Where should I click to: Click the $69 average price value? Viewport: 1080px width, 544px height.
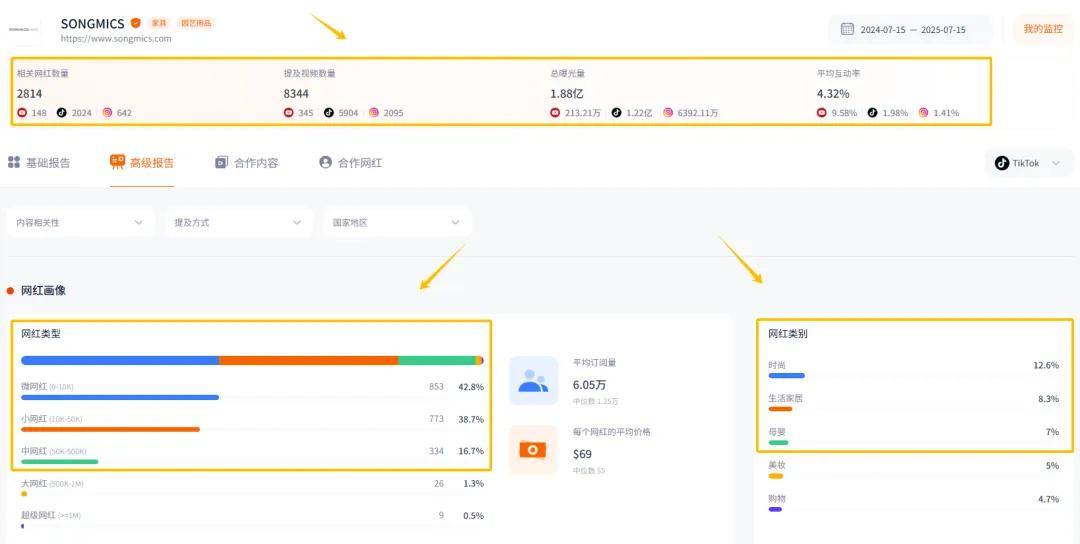pos(582,454)
